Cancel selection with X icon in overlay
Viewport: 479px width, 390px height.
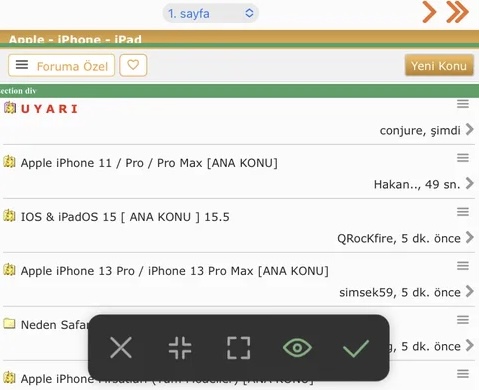121,348
